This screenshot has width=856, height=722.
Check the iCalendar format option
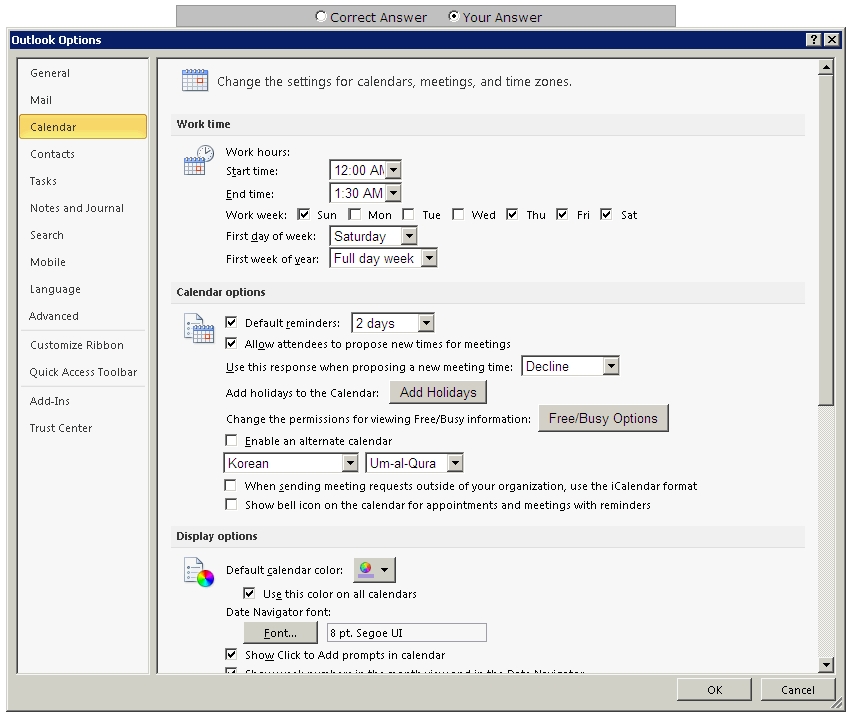click(231, 485)
